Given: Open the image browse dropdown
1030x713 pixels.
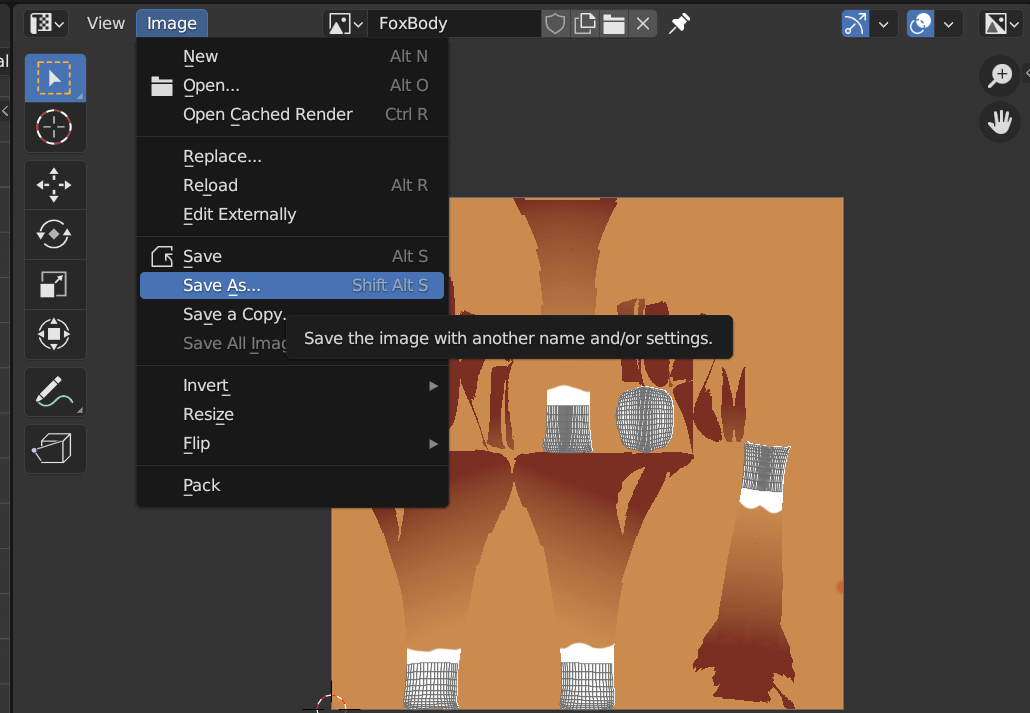Looking at the screenshot, I should click(x=345, y=24).
